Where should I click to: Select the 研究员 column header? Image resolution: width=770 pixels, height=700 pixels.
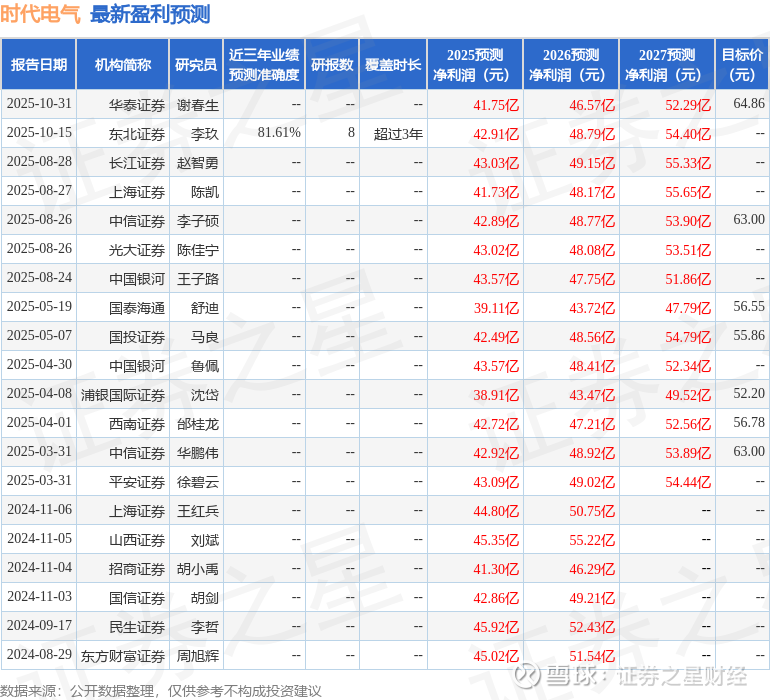coord(196,64)
